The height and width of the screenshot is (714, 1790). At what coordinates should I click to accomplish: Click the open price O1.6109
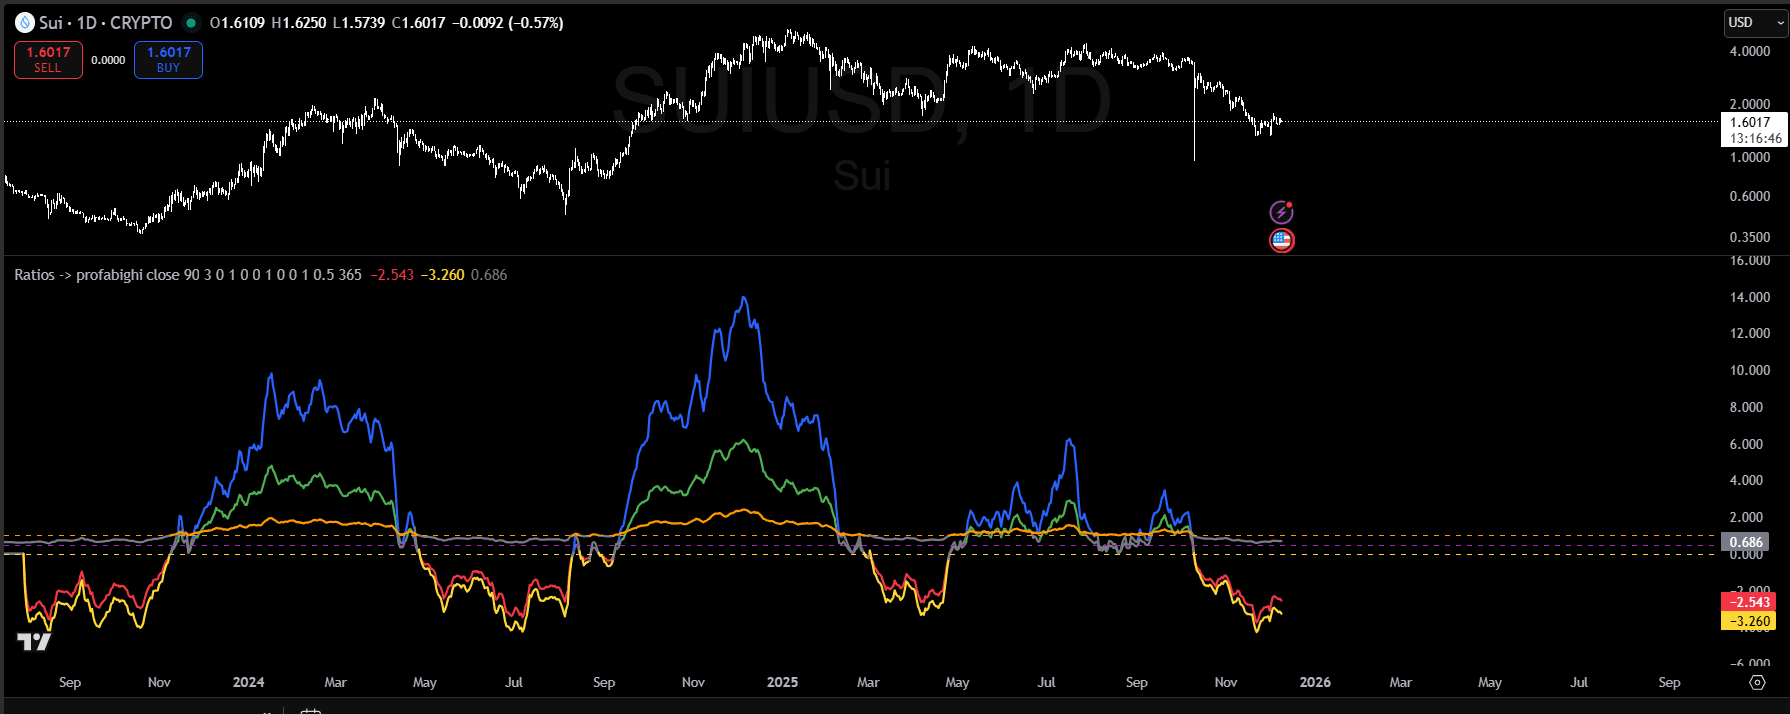(237, 22)
